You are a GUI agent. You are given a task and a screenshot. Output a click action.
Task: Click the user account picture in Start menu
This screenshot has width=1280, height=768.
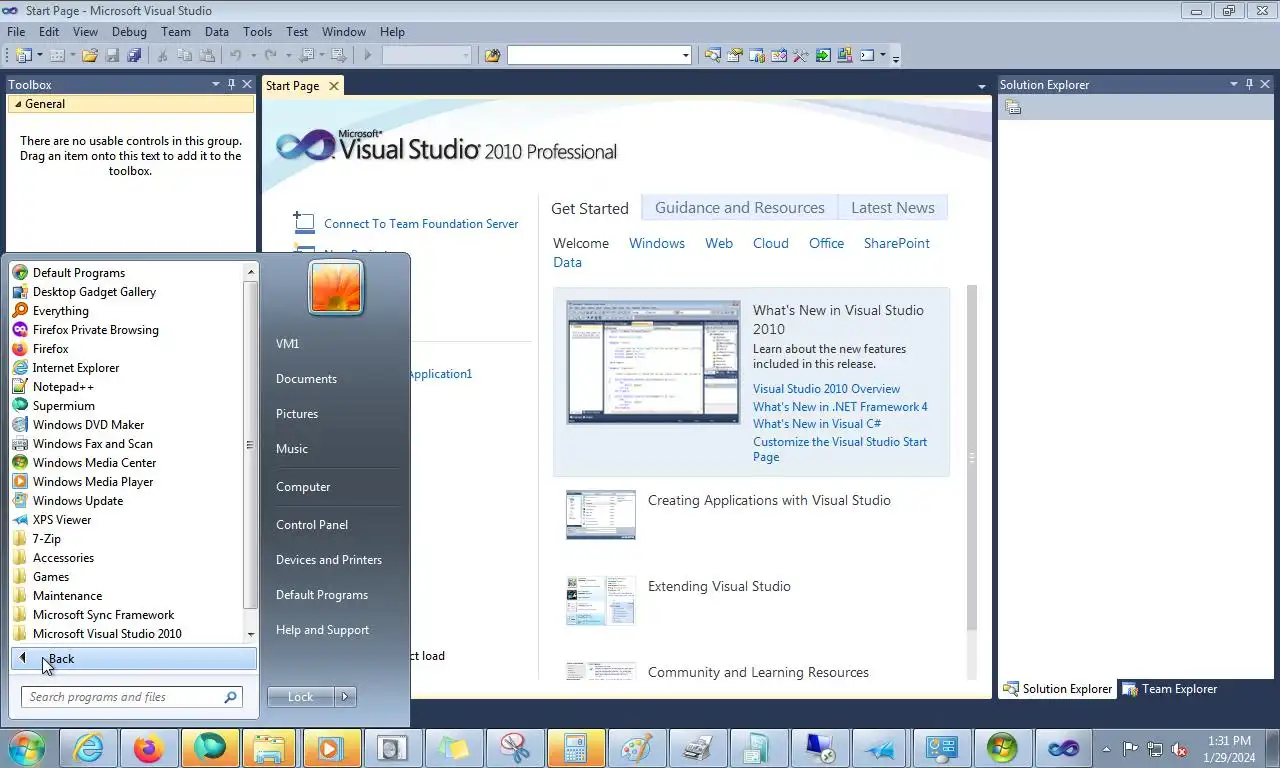(x=336, y=287)
